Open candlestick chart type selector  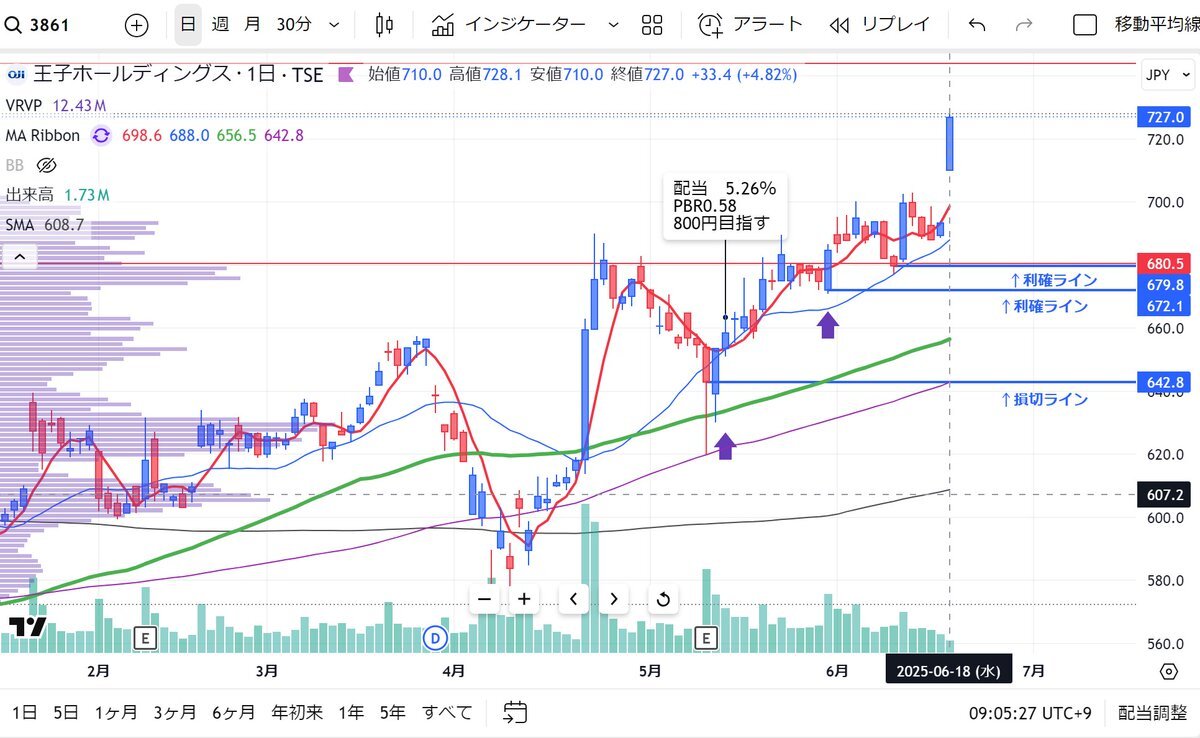(384, 24)
